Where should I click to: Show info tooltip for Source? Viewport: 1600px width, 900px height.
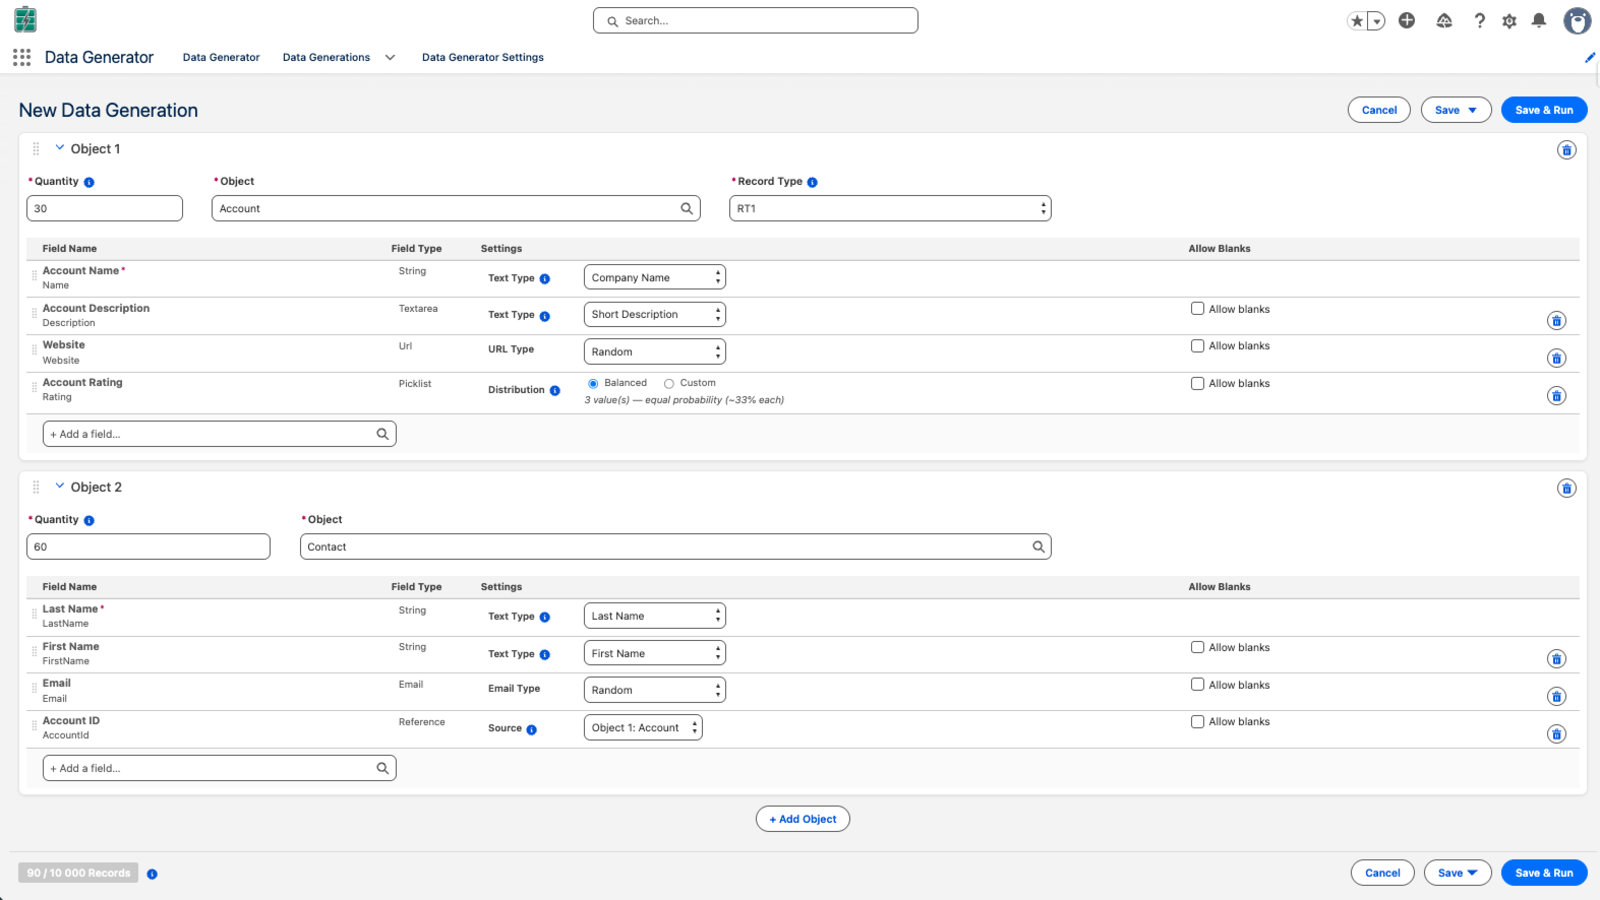pos(532,729)
